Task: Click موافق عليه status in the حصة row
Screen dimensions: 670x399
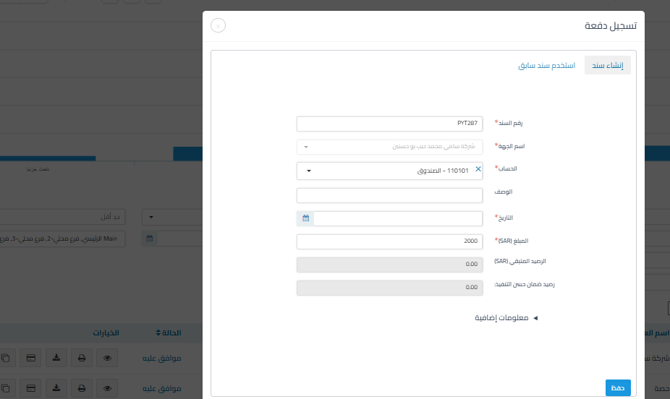Action: (x=162, y=388)
